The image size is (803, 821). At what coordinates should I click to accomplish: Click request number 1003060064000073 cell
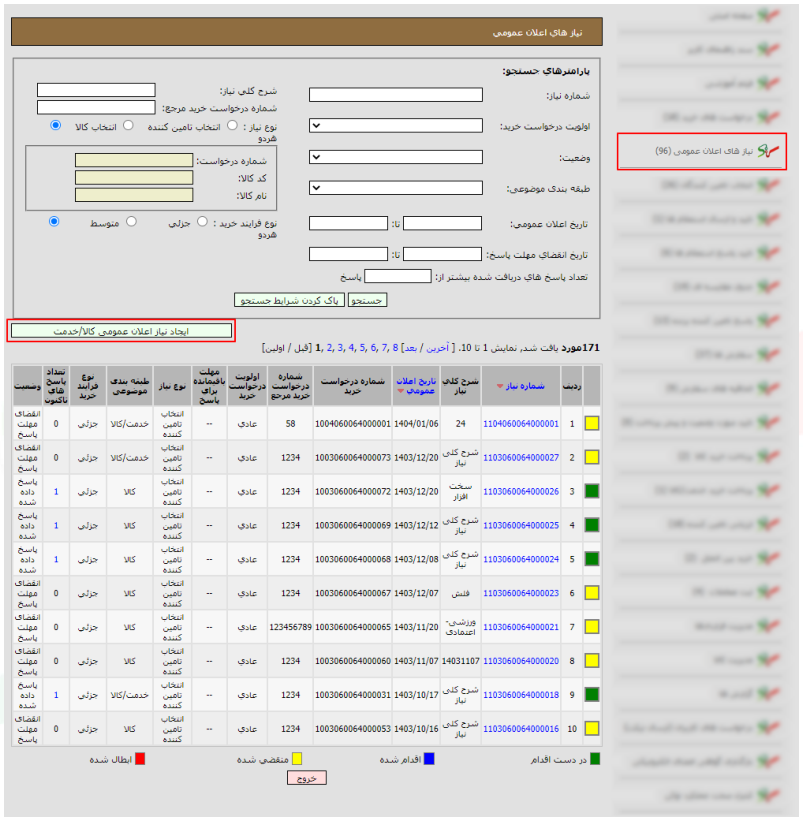pyautogui.click(x=353, y=458)
